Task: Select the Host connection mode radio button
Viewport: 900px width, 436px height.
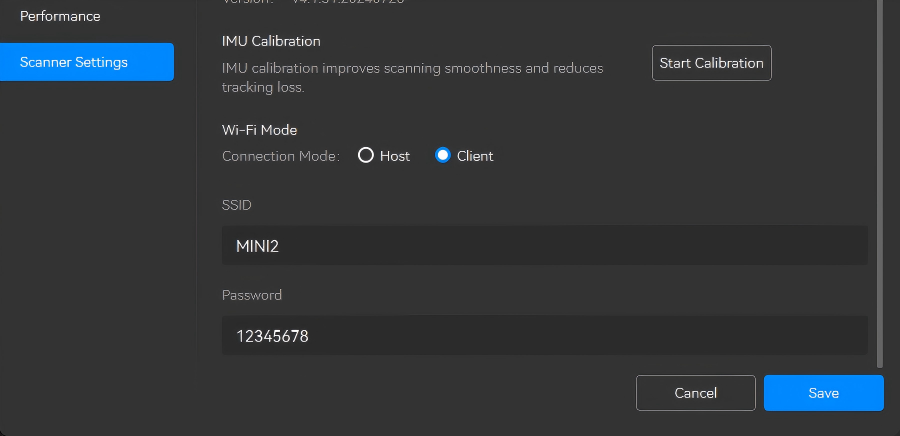Action: (x=366, y=156)
